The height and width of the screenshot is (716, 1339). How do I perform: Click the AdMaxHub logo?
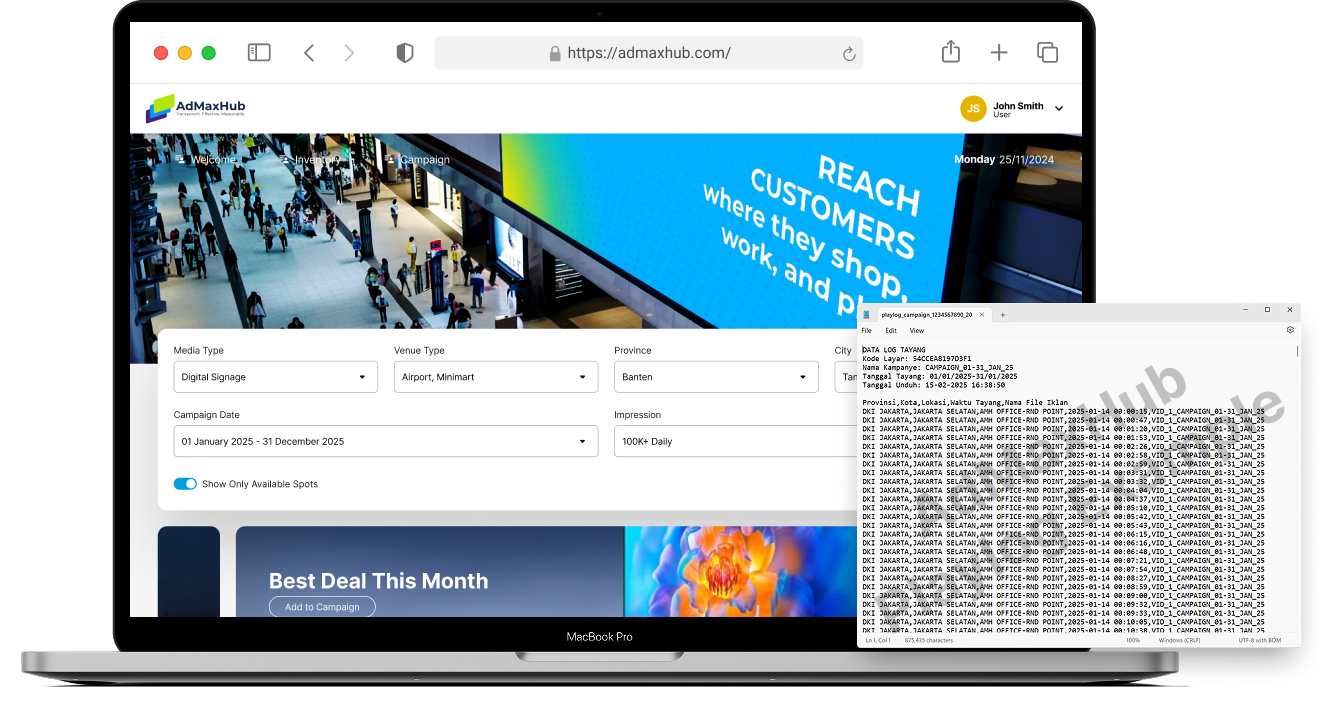point(195,108)
